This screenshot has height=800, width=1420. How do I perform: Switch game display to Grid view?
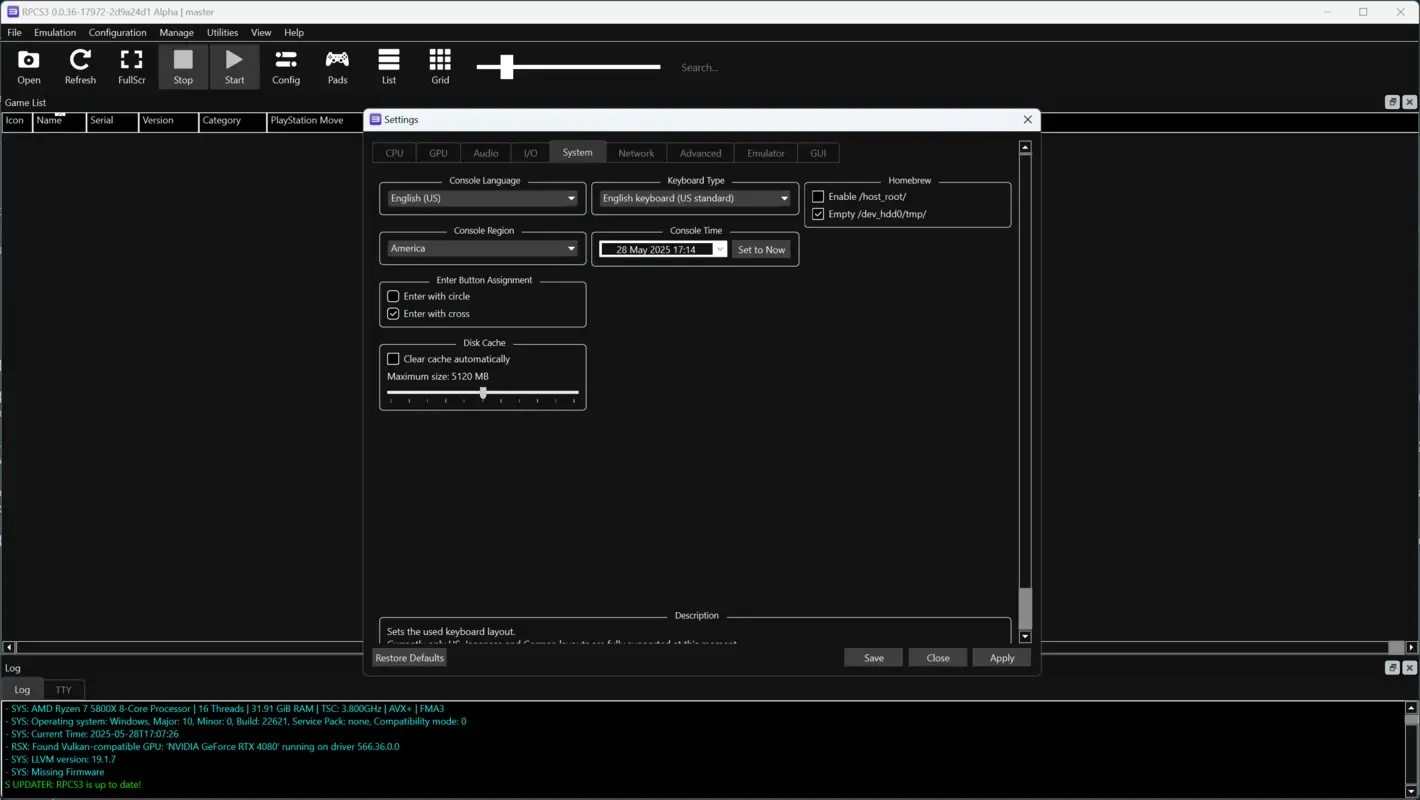440,66
